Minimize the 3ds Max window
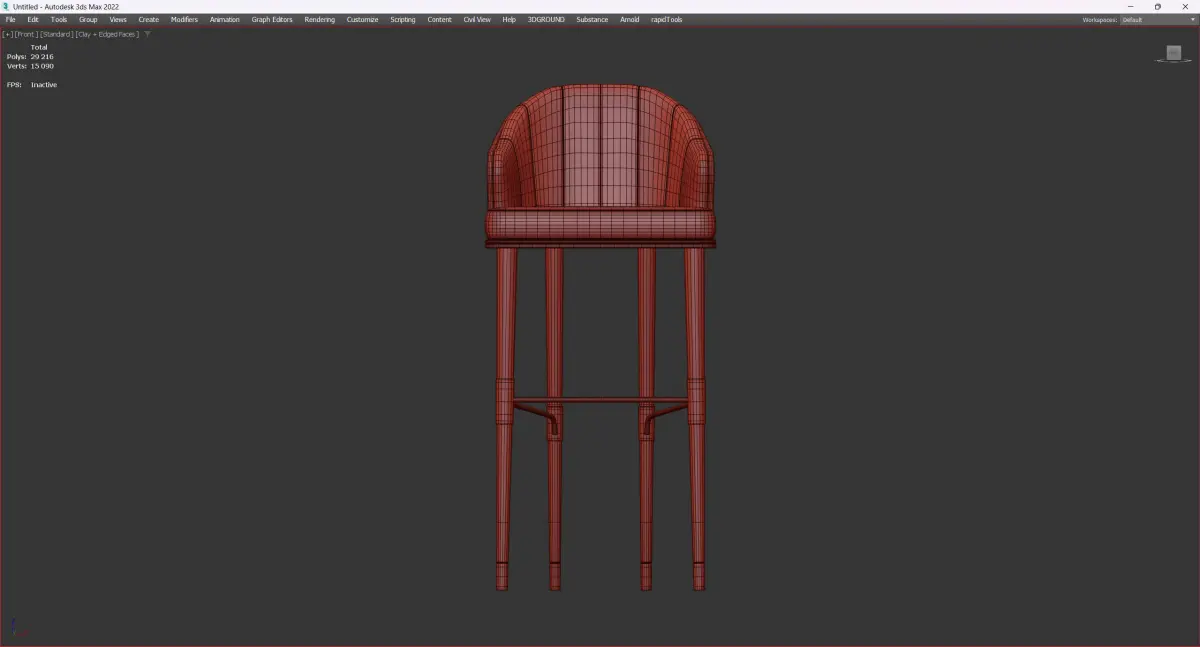1200x647 pixels. (x=1130, y=6)
